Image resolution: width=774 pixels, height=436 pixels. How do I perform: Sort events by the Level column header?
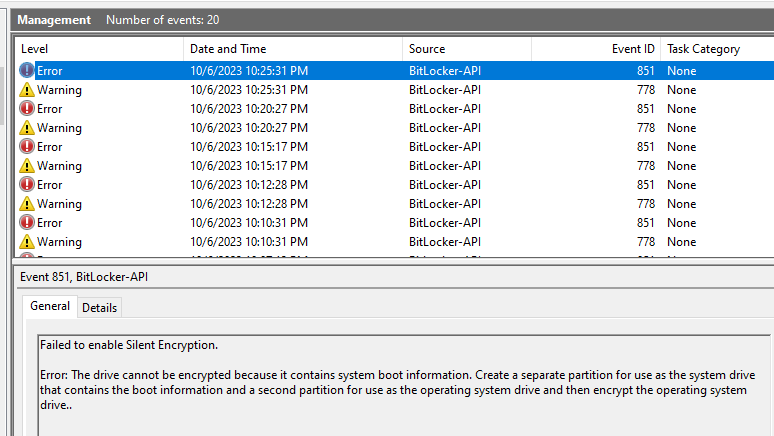point(98,49)
